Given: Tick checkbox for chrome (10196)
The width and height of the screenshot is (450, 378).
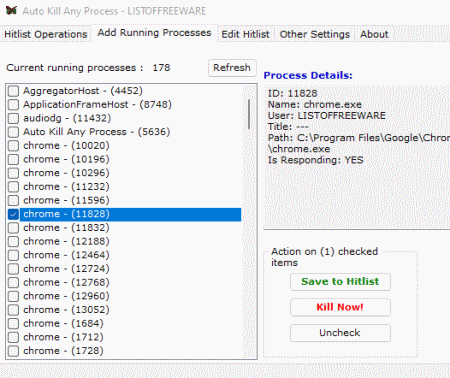Looking at the screenshot, I should pyautogui.click(x=13, y=159).
